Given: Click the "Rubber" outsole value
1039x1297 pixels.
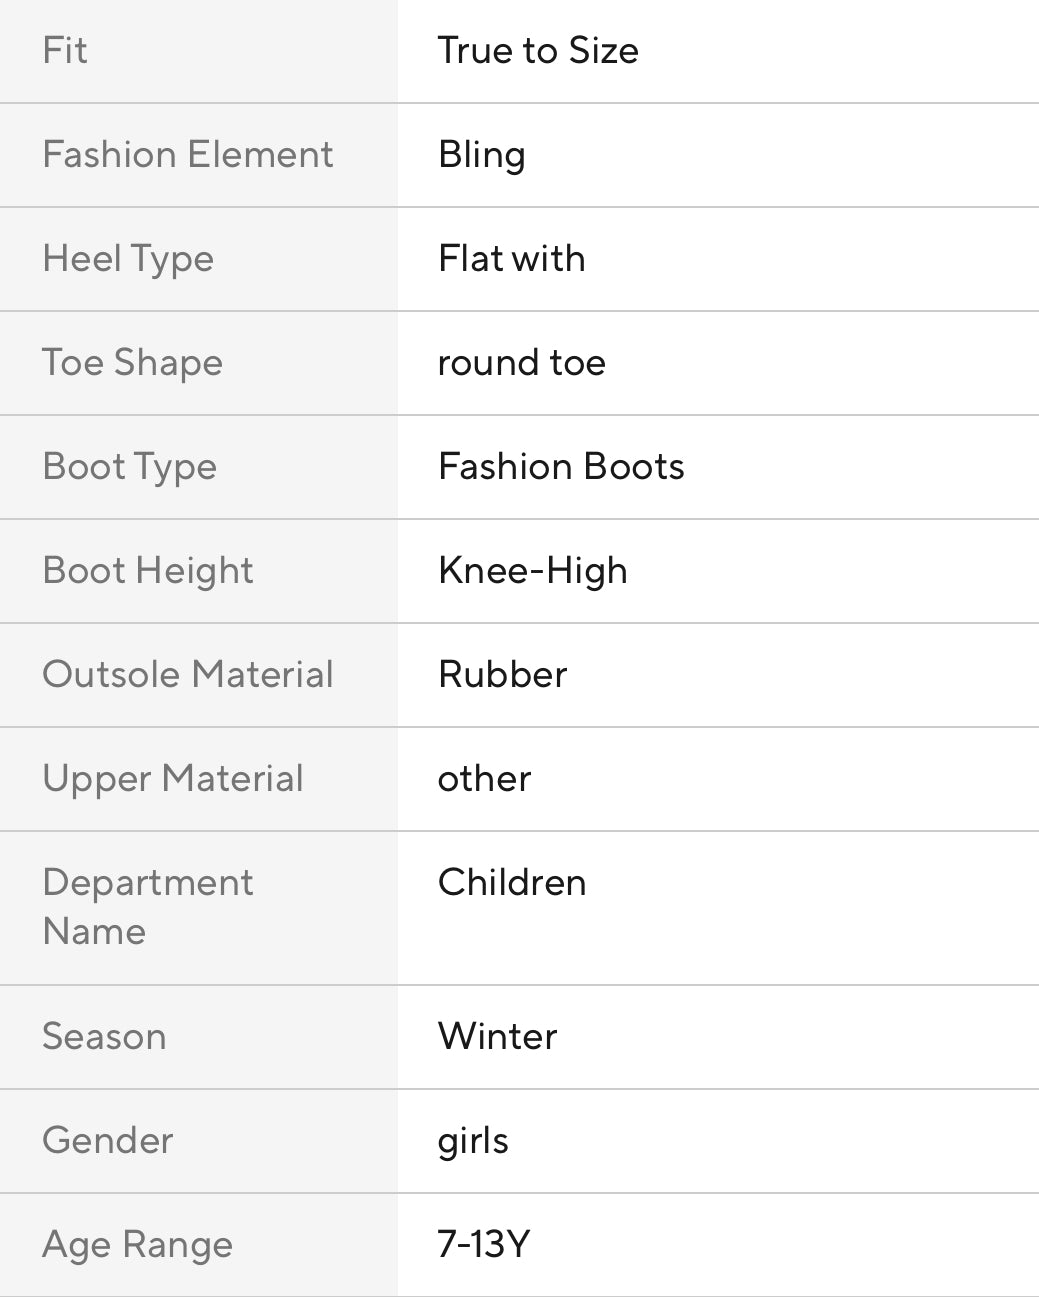Looking at the screenshot, I should pyautogui.click(x=502, y=675).
